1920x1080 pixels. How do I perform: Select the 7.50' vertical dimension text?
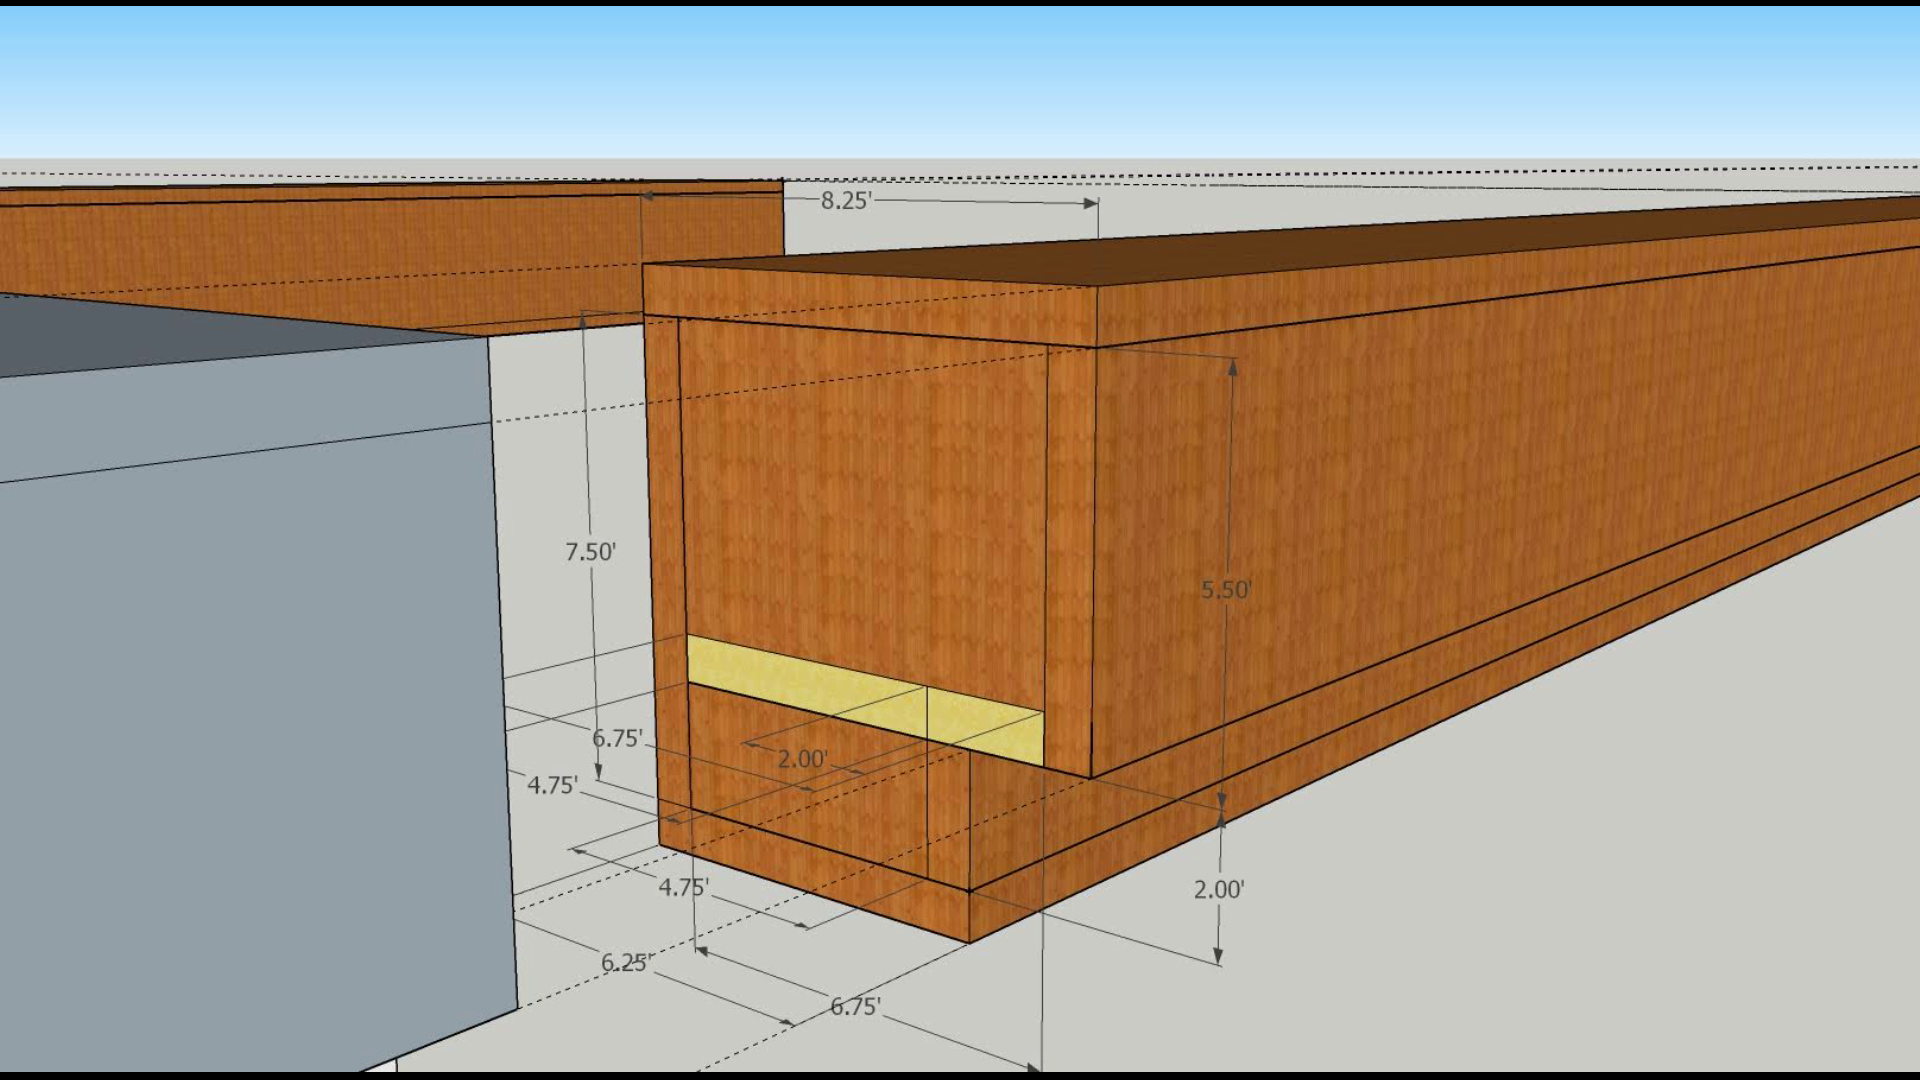click(x=590, y=552)
